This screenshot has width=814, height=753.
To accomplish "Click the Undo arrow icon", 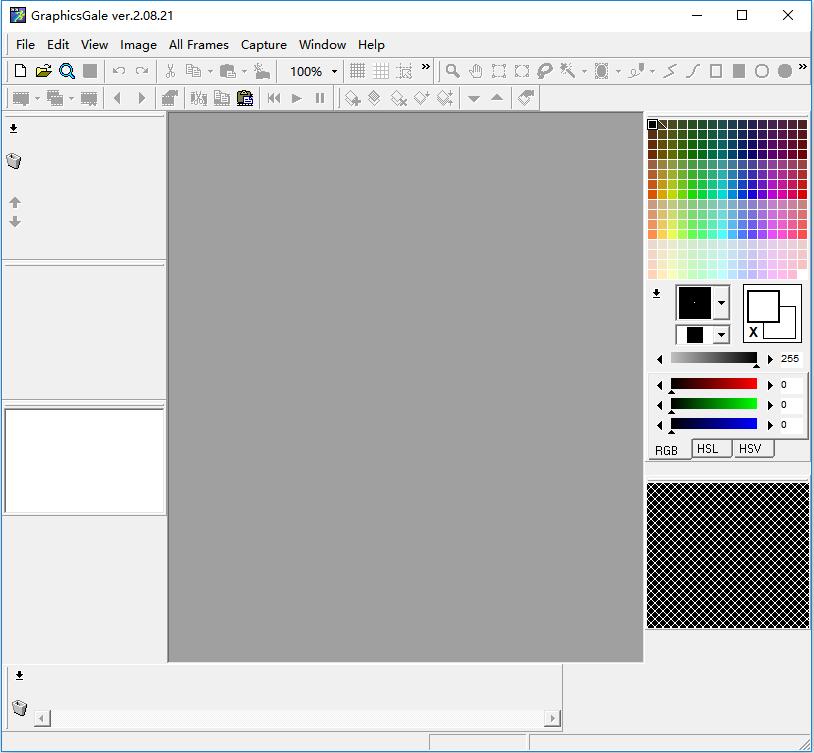I will [x=119, y=71].
